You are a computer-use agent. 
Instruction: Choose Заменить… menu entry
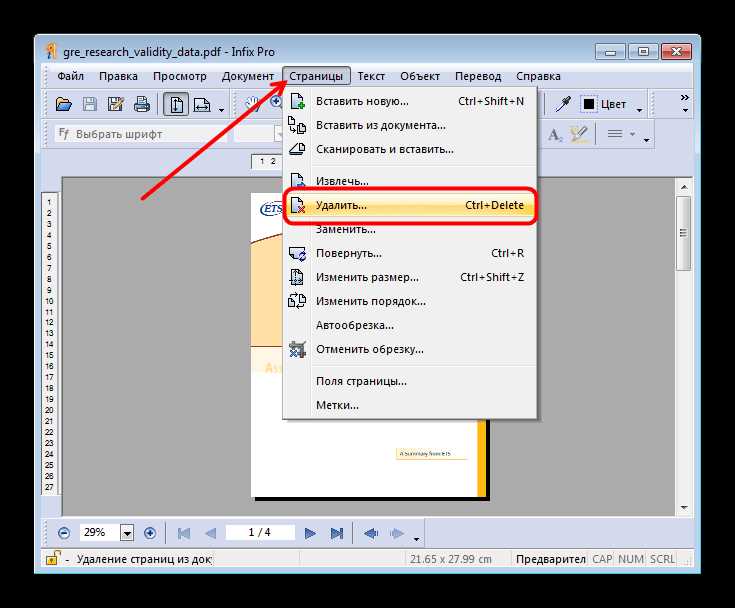point(410,230)
